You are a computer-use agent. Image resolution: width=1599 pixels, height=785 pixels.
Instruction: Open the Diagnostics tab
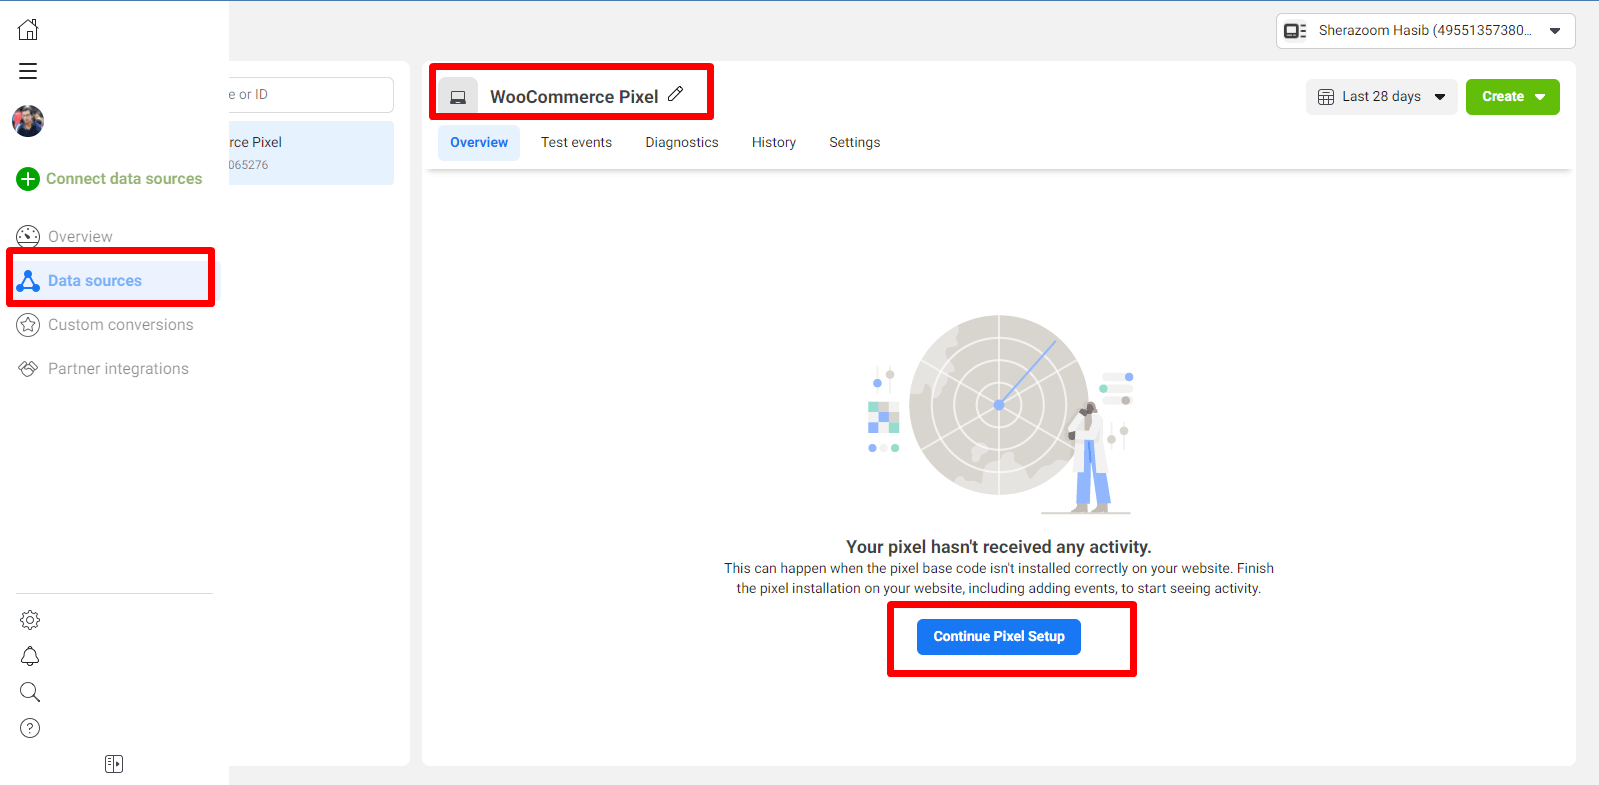click(682, 143)
